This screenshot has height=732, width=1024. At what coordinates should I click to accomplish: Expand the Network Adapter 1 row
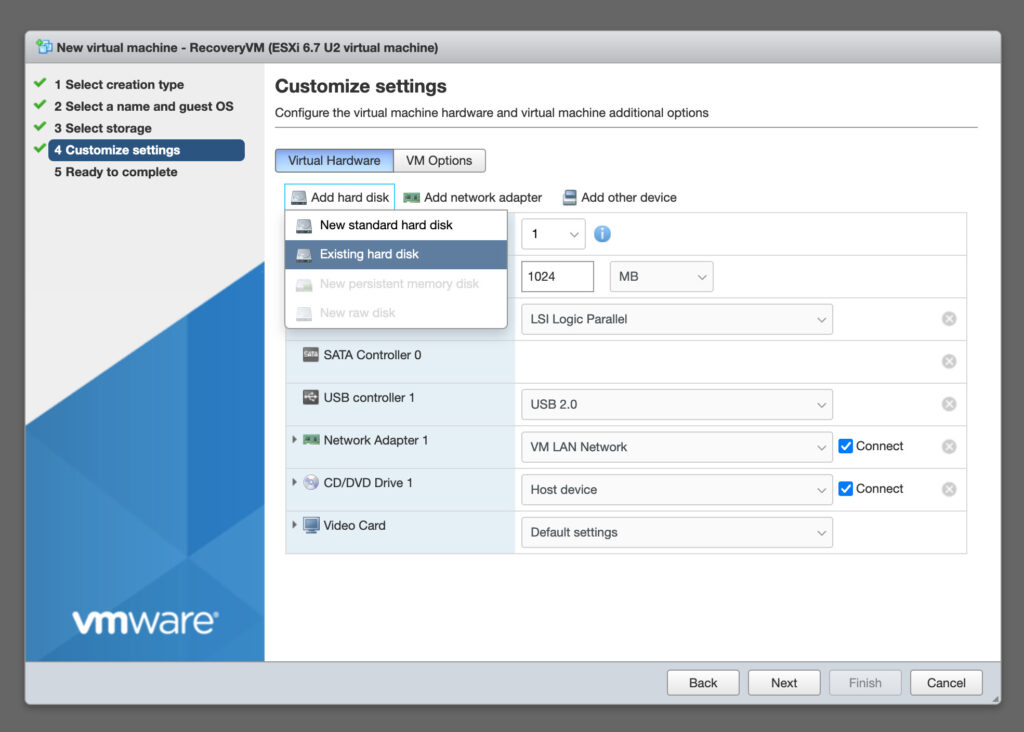click(x=294, y=439)
